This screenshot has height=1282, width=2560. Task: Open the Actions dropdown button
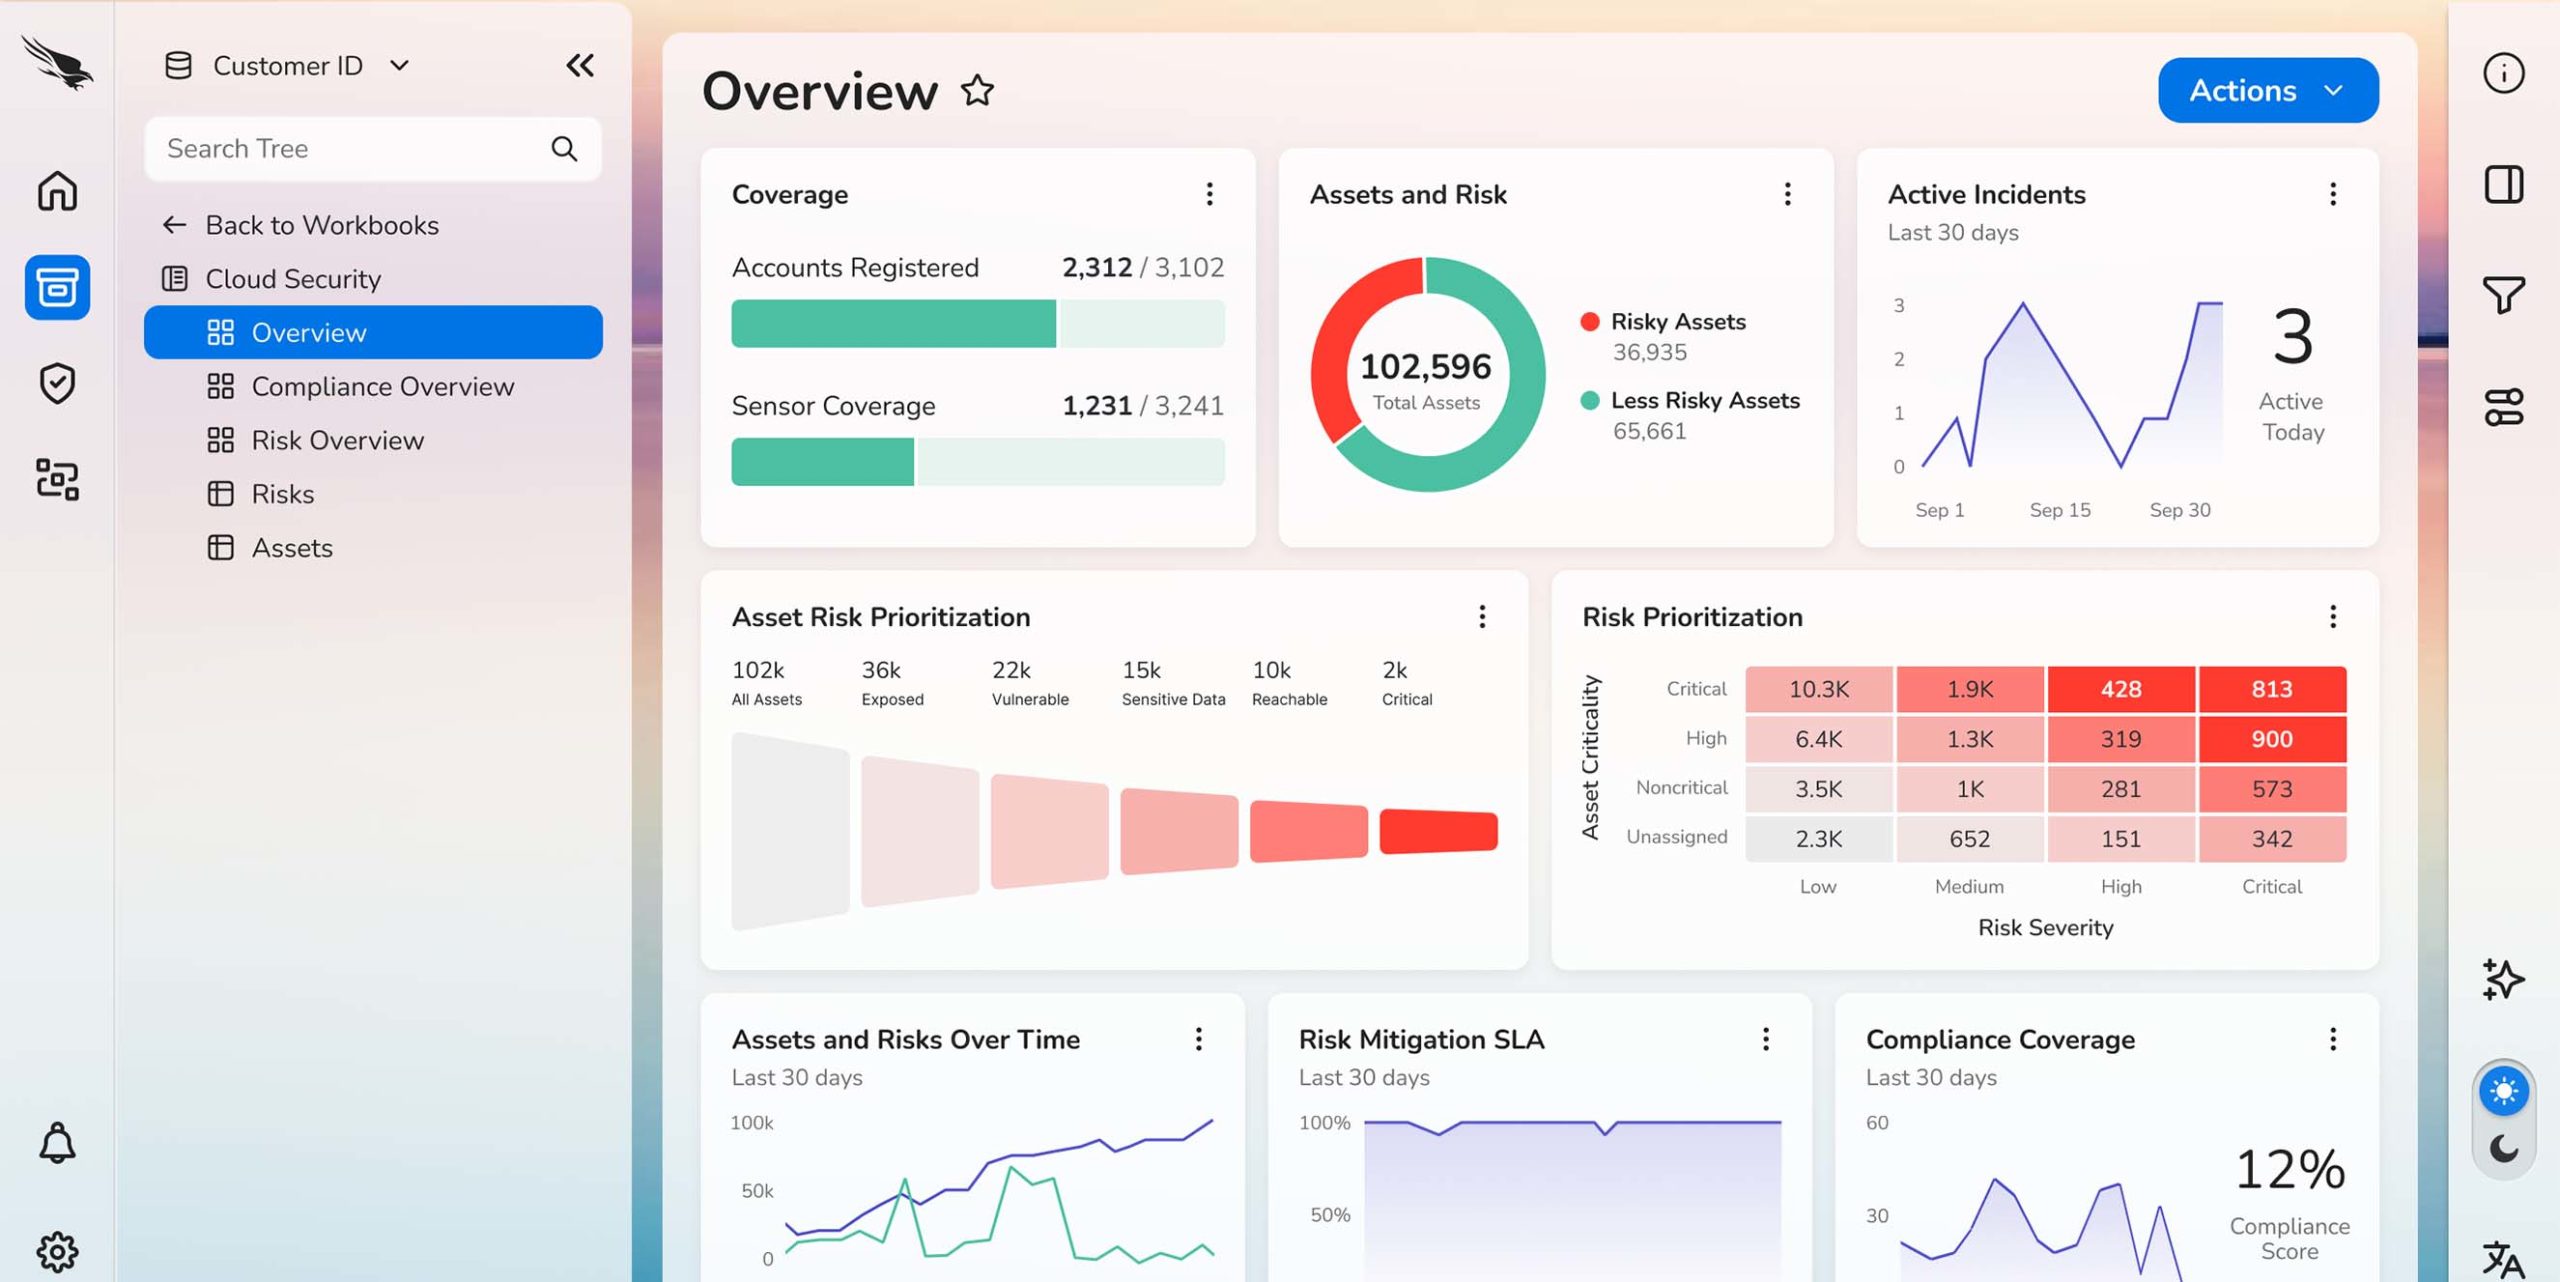(x=2268, y=90)
